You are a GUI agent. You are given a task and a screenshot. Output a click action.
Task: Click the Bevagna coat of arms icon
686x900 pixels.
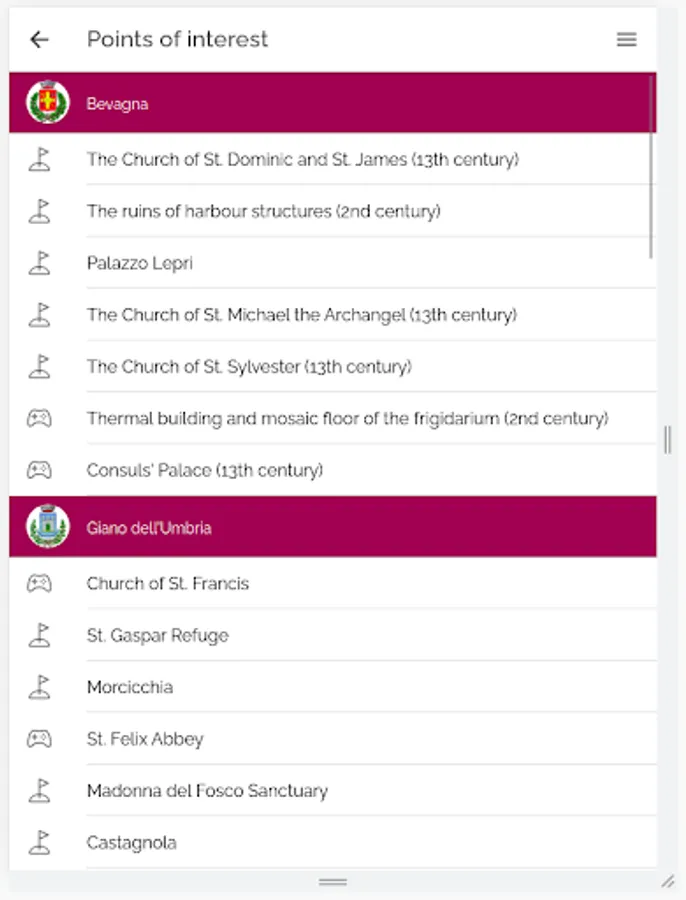click(x=47, y=103)
